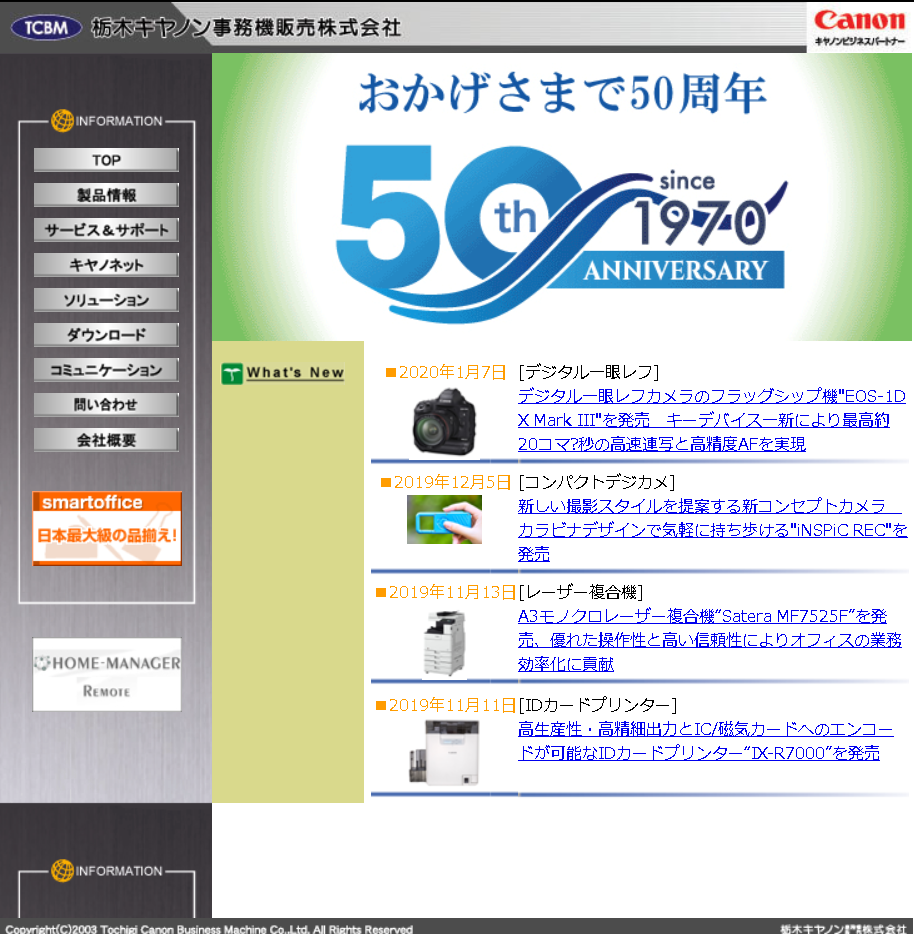Click the 2019年11月11日 date text
The height and width of the screenshot is (934, 914).
(452, 705)
